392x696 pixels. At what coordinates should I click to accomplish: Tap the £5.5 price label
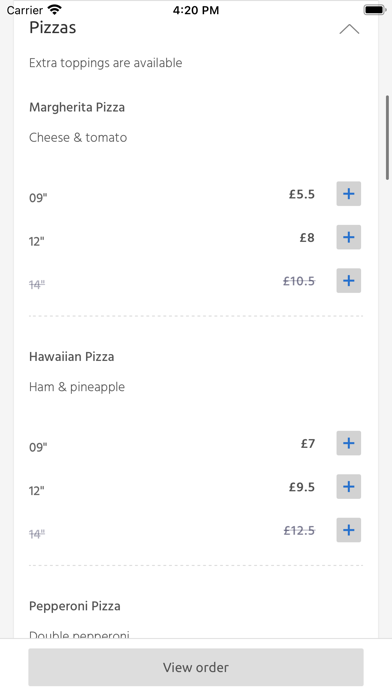(302, 194)
